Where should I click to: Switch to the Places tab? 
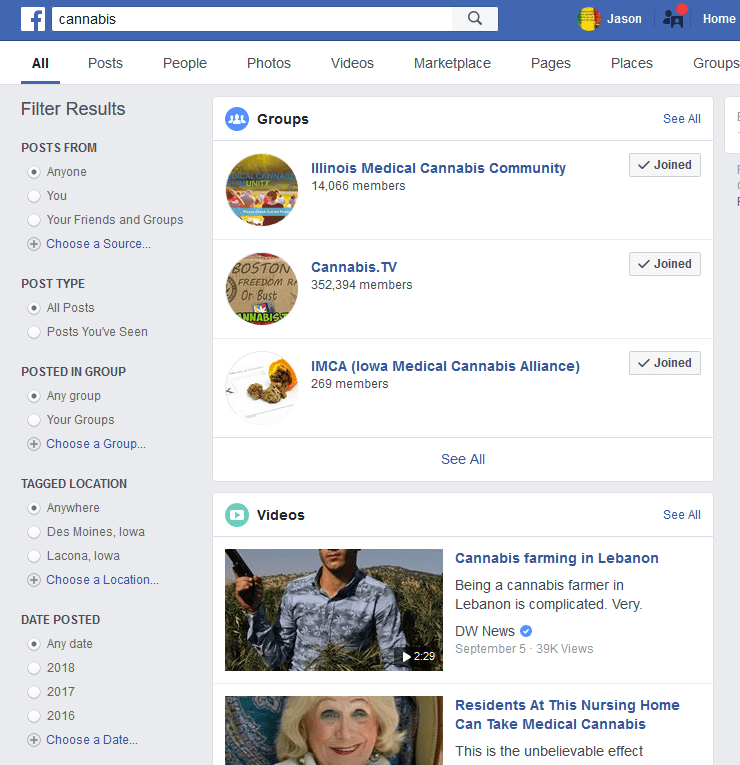(631, 63)
